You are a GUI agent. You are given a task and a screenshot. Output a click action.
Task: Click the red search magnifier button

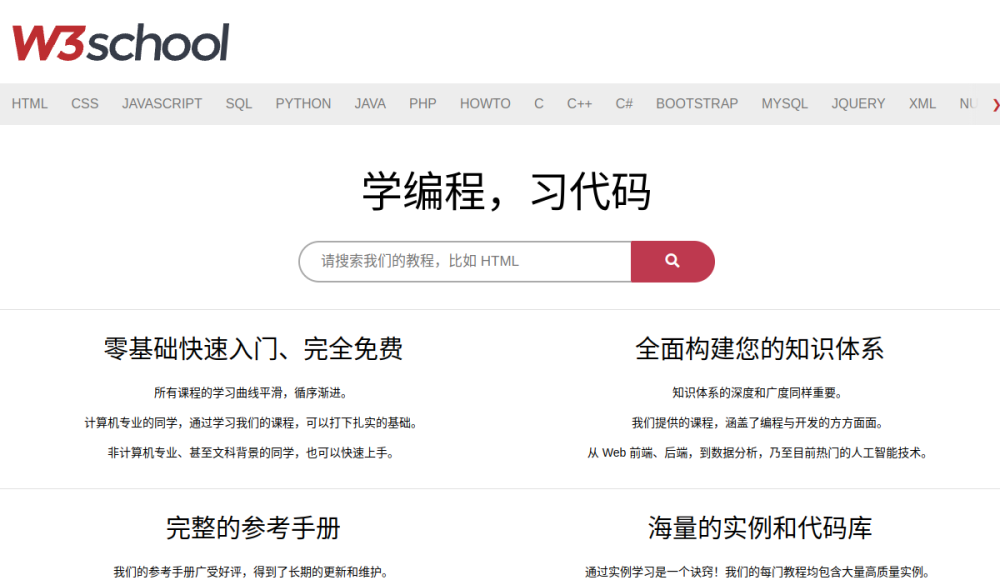(672, 262)
